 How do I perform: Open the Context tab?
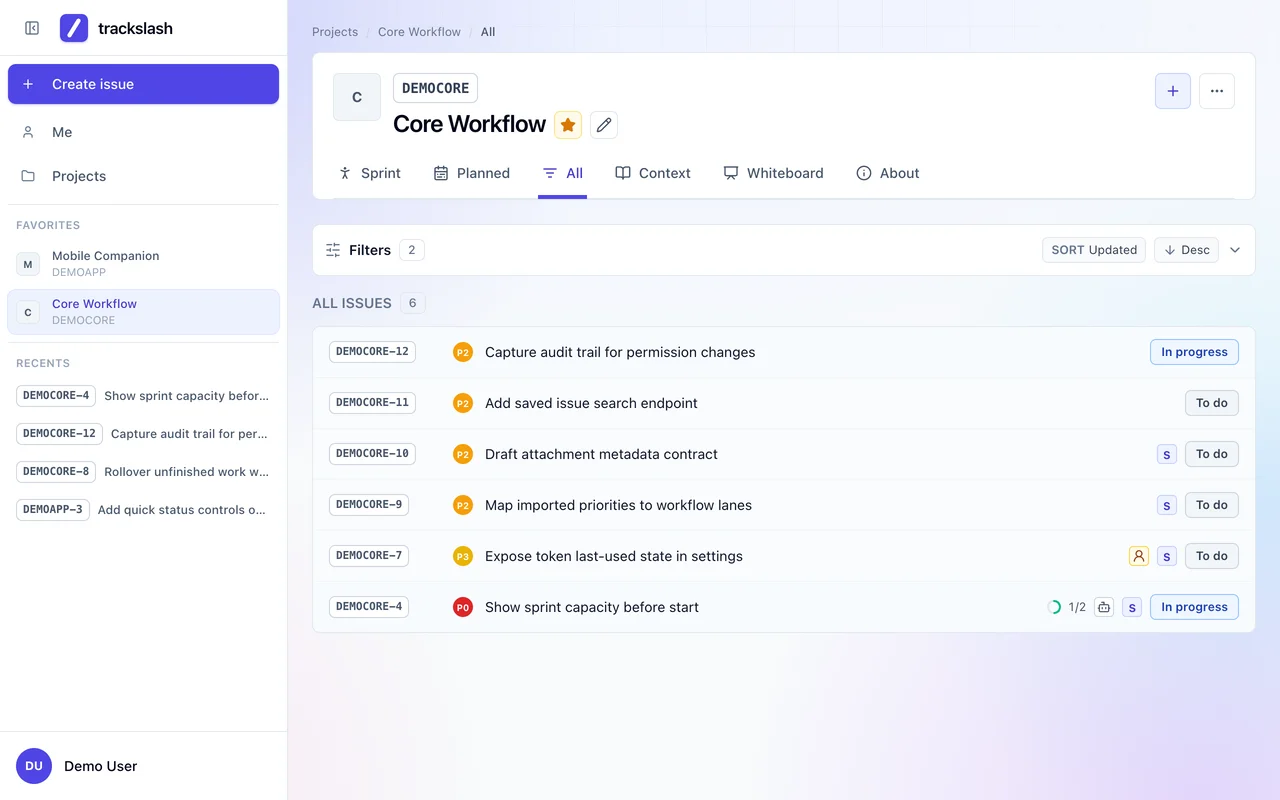tap(653, 173)
